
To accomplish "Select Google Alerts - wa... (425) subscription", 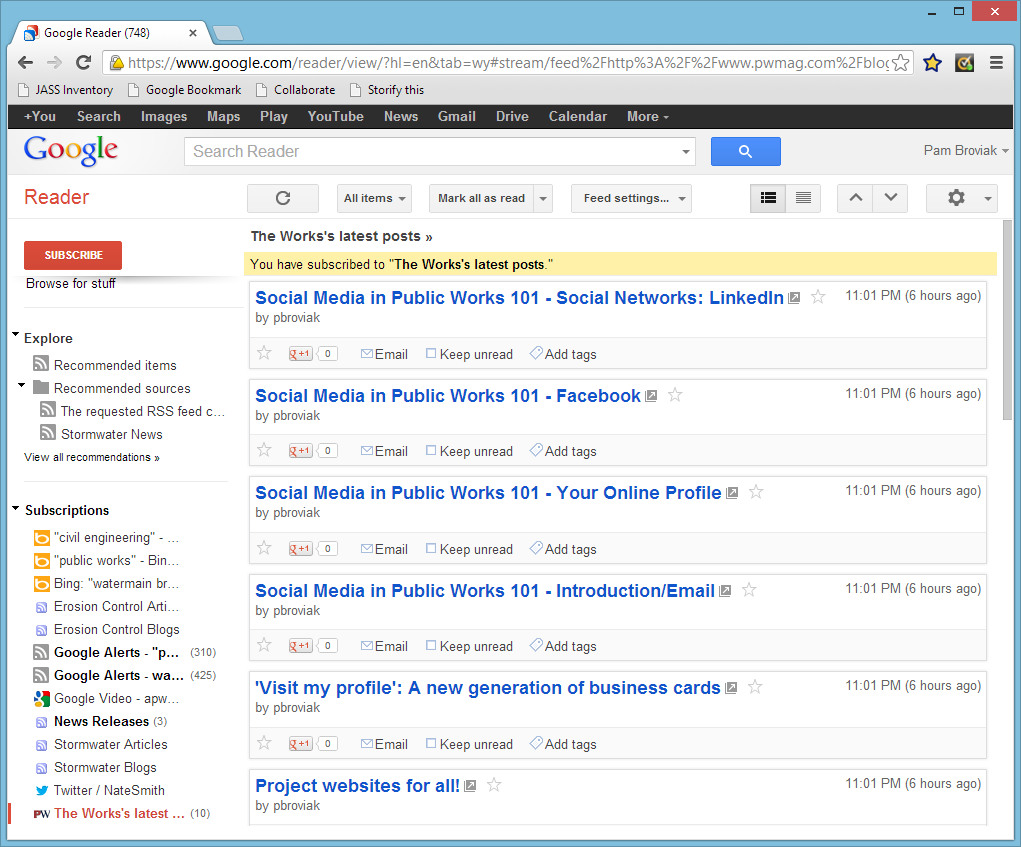I will 124,675.
